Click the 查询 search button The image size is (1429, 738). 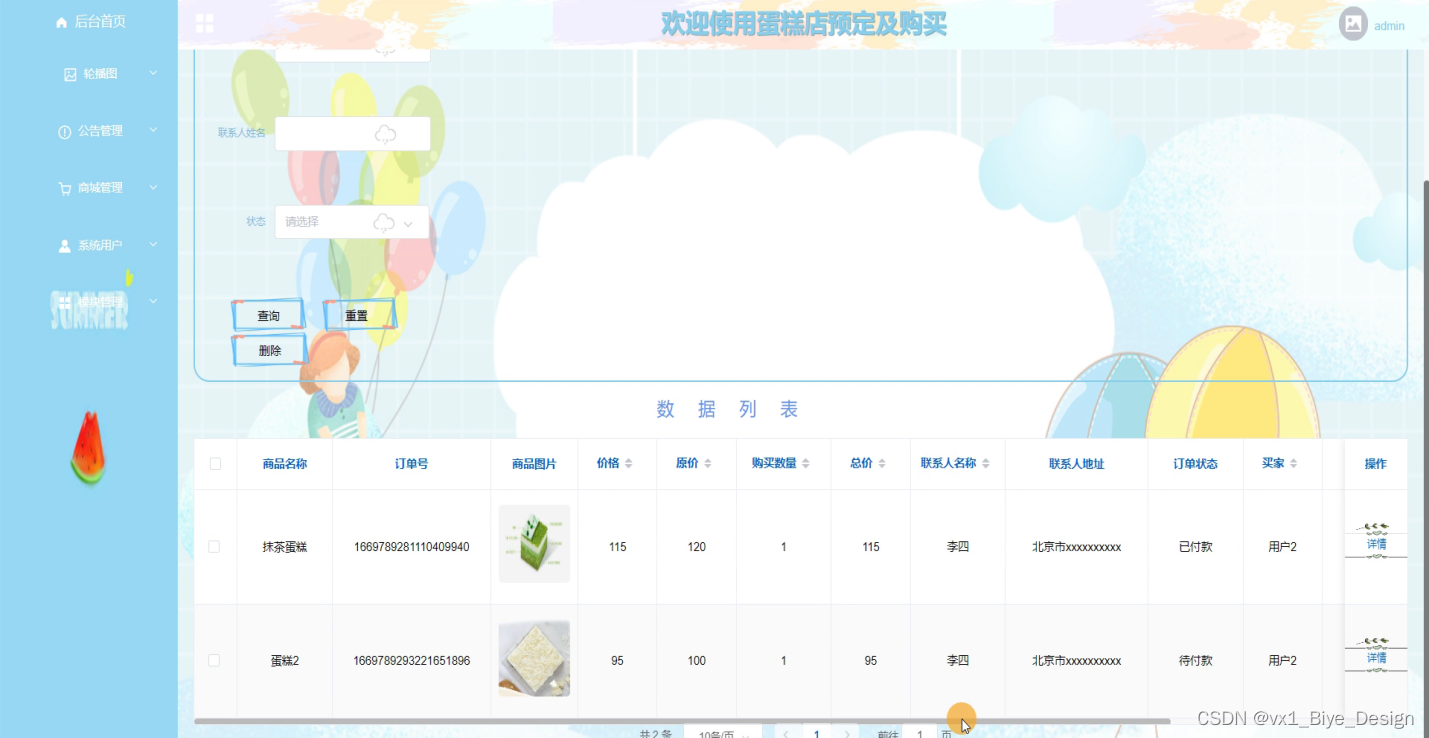pos(269,315)
